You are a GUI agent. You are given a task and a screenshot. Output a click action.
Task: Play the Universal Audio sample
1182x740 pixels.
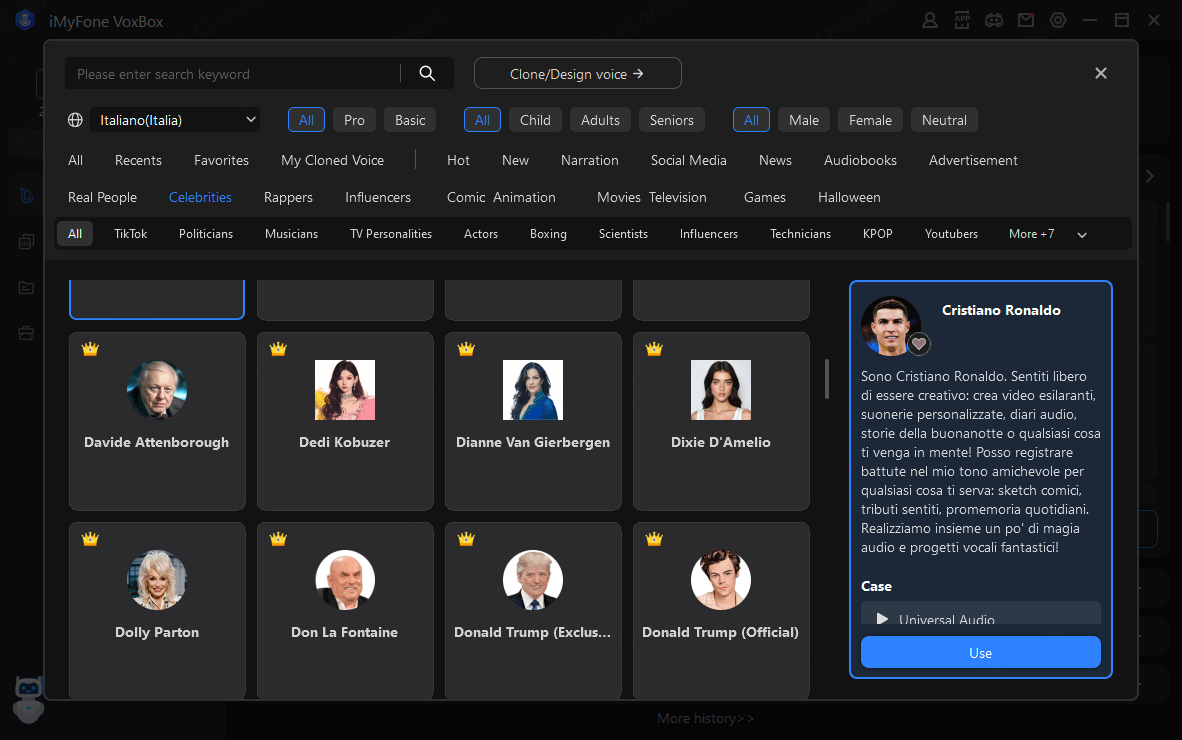(x=883, y=619)
